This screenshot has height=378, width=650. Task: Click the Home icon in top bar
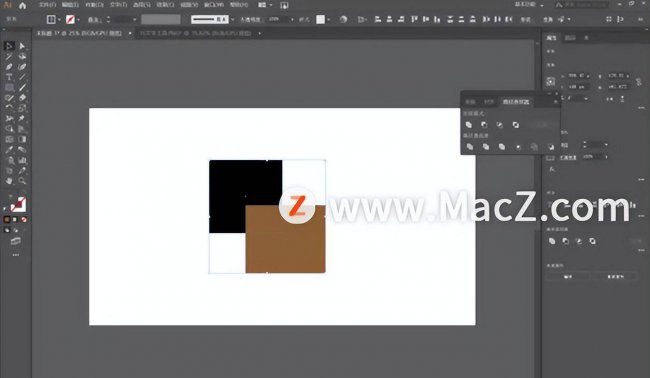(x=22, y=5)
